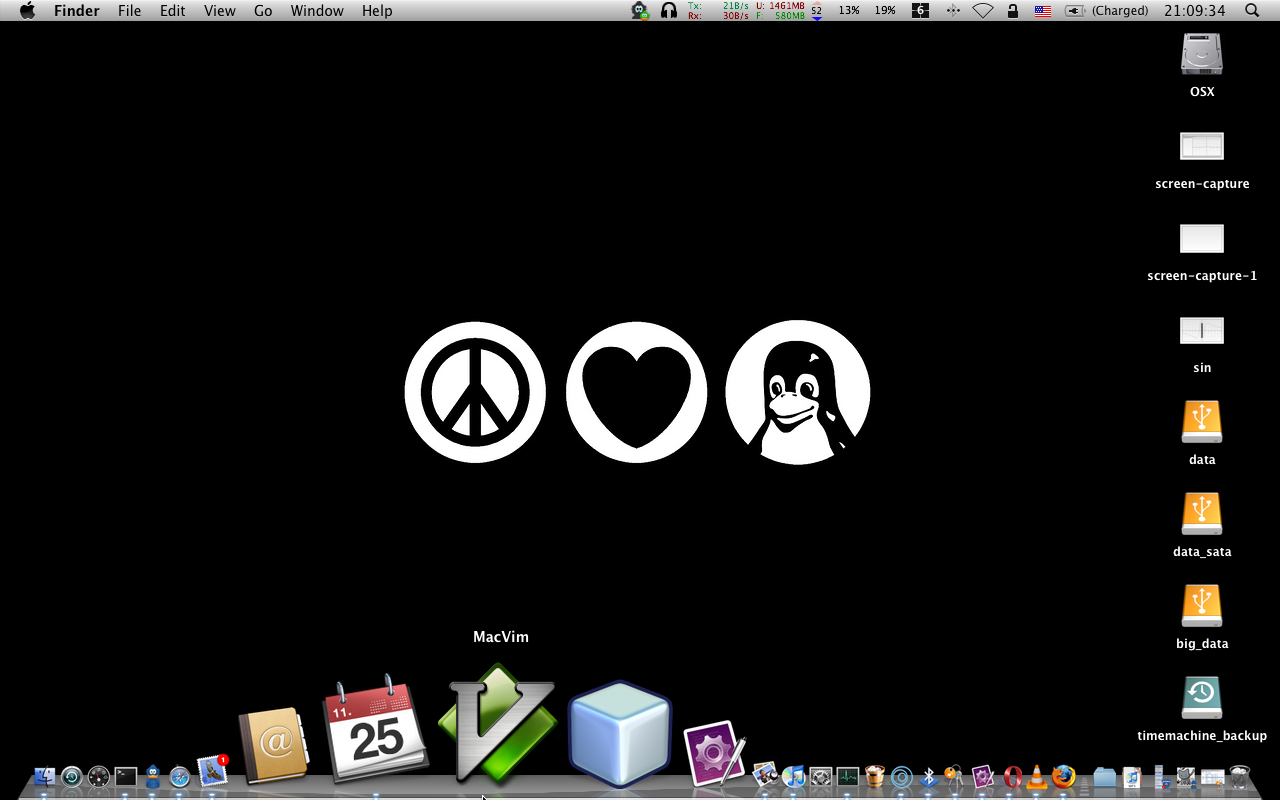This screenshot has height=800, width=1280.
Task: Open MP3 file icon in dock
Action: (x=1132, y=776)
